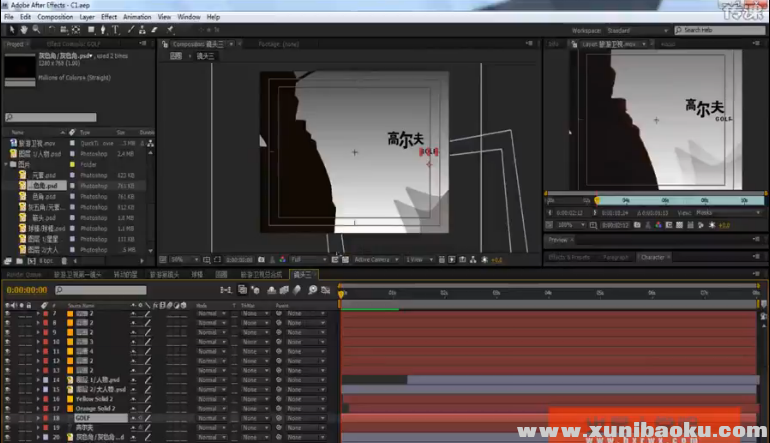
Task: Select the Rectangle shape tool
Action: click(x=89, y=29)
